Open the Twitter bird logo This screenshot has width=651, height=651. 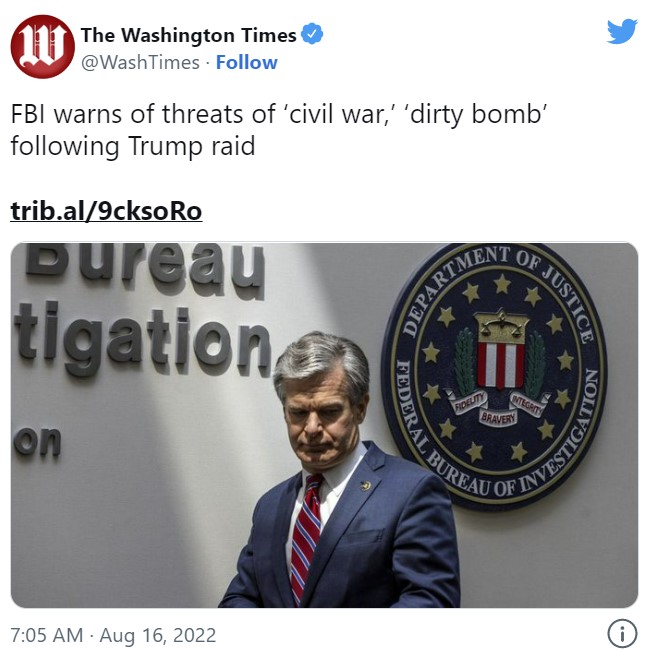(x=622, y=31)
